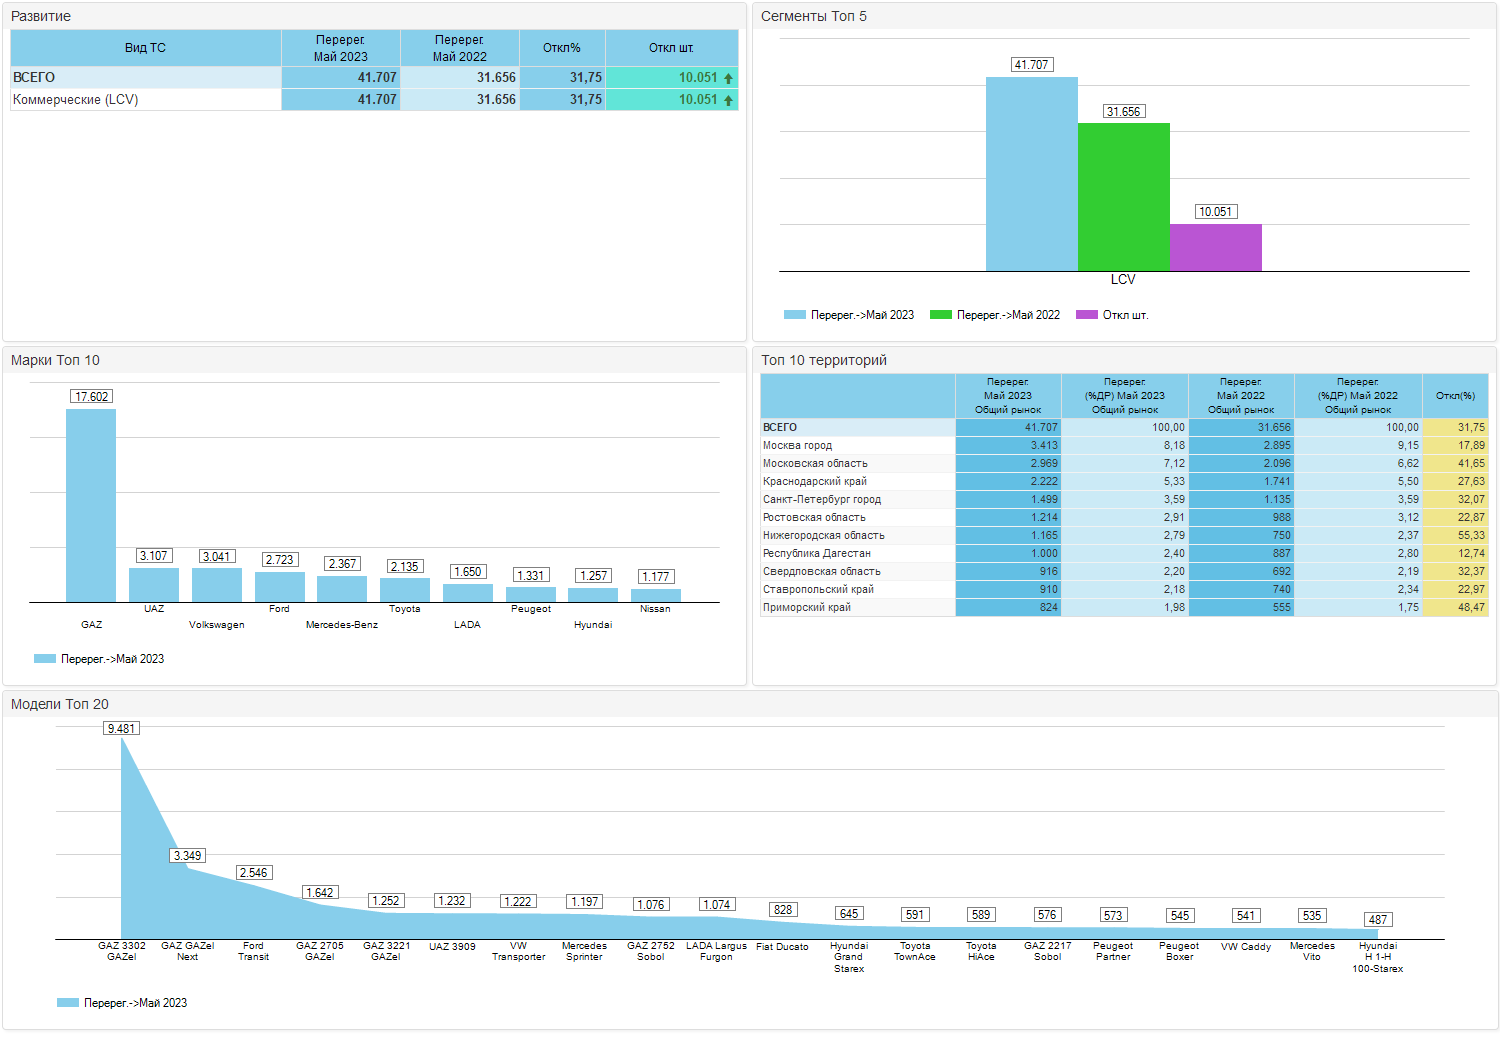Click the Приморский край row

coord(1124,607)
